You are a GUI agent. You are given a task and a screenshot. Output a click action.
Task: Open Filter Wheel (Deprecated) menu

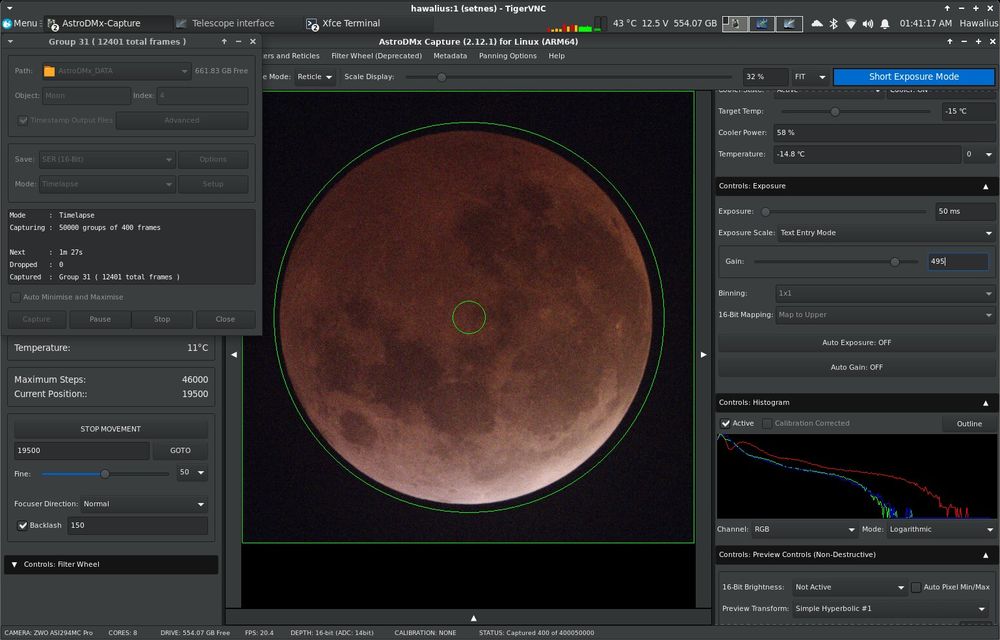tap(376, 56)
